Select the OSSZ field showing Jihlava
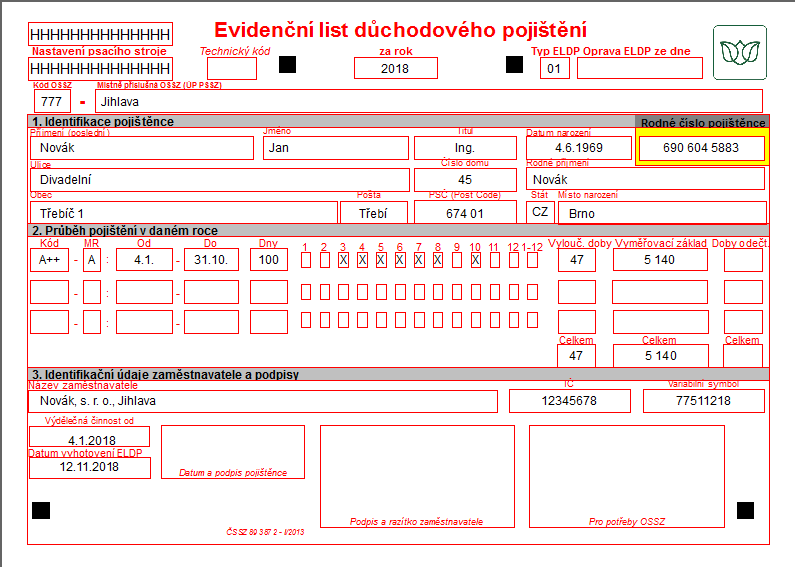This screenshot has width=795, height=567. [429, 101]
